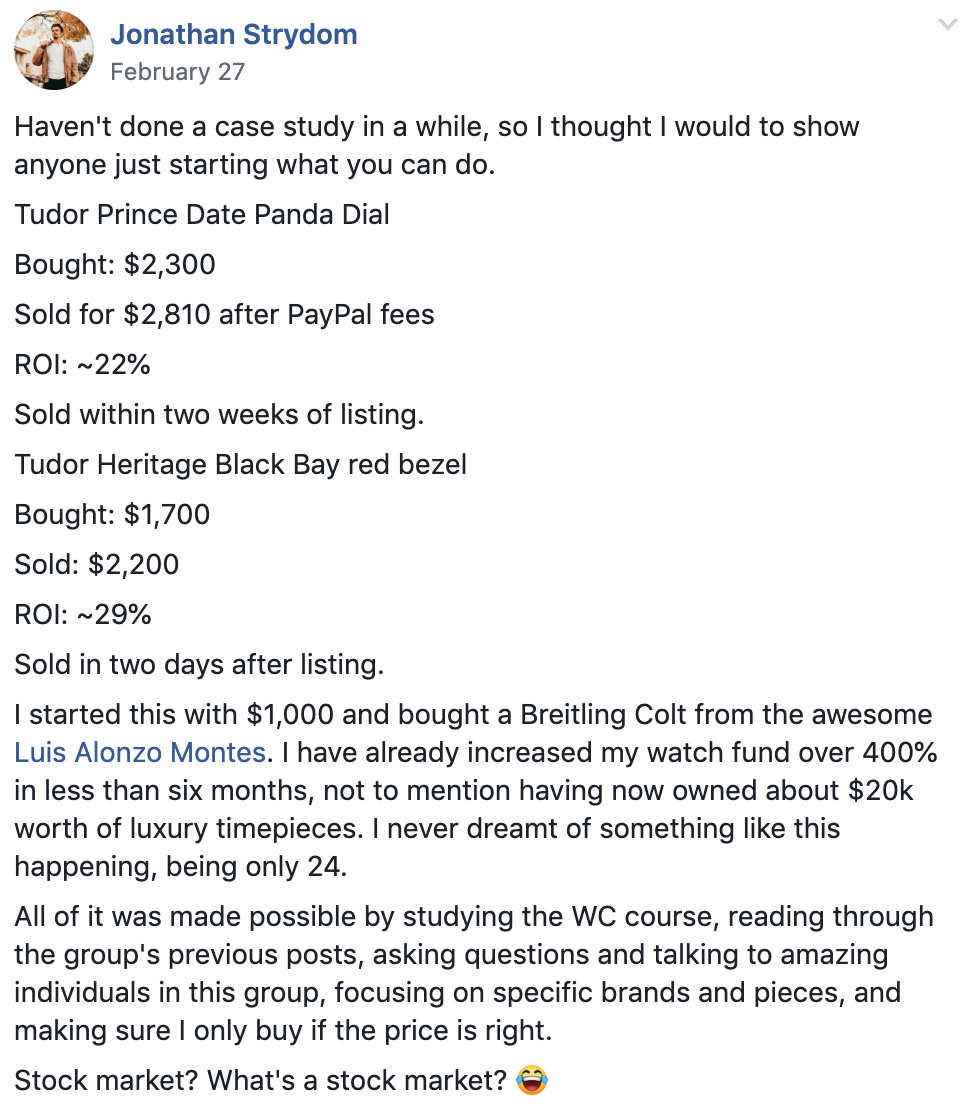Select the 'Tudor Prince Date Panda Dial' line
Image resolution: width=978 pixels, height=1110 pixels.
[202, 214]
